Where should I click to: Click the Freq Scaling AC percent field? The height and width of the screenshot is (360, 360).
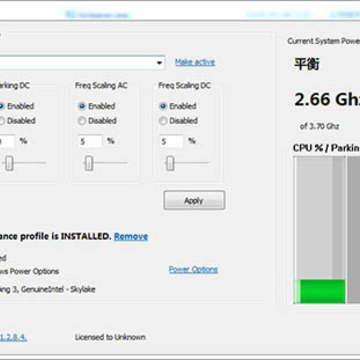point(90,141)
